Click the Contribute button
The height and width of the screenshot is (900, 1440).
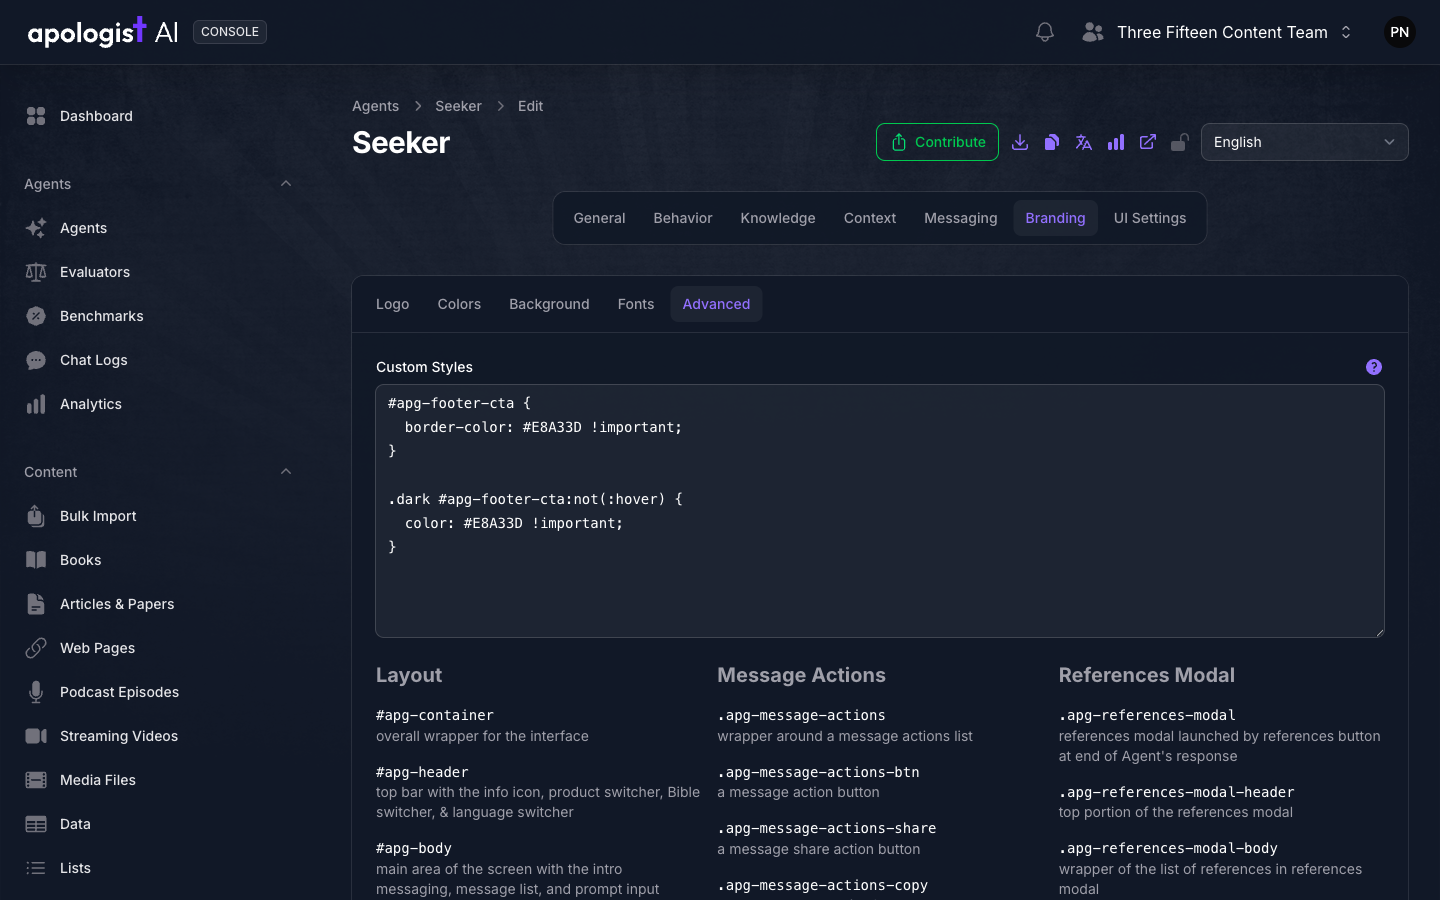[x=937, y=142]
